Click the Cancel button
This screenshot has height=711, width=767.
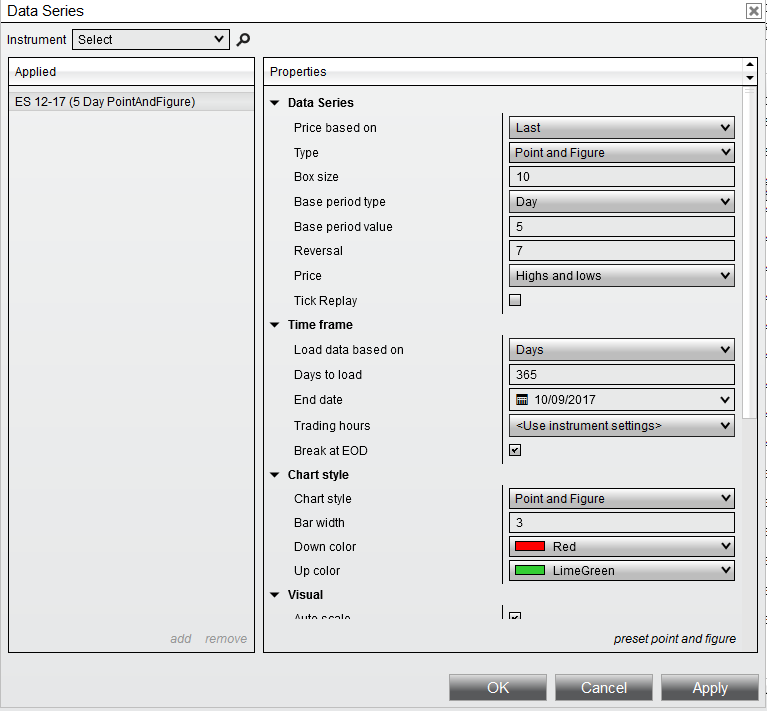604,688
